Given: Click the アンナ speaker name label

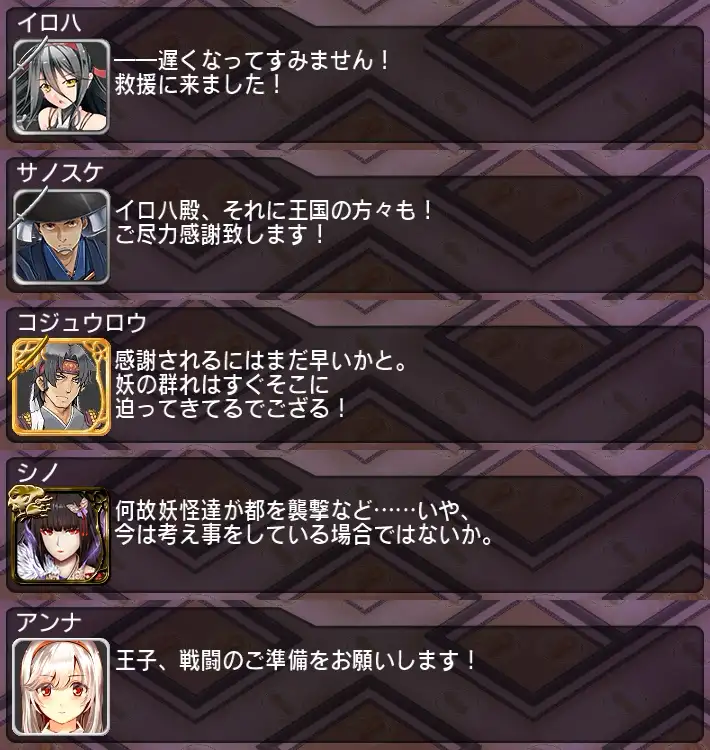Looking at the screenshot, I should (x=49, y=622).
